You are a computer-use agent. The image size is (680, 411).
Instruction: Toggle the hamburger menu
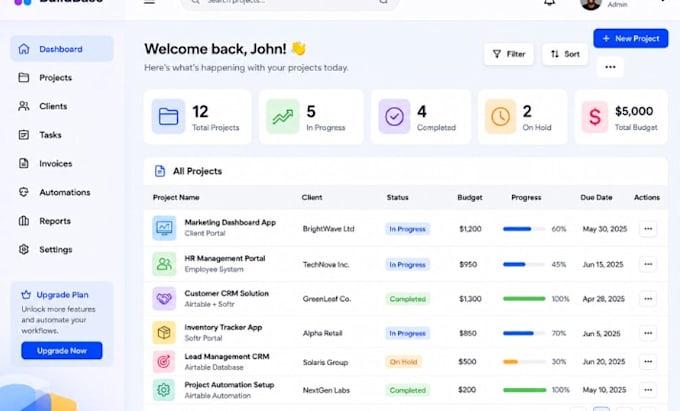click(149, 2)
